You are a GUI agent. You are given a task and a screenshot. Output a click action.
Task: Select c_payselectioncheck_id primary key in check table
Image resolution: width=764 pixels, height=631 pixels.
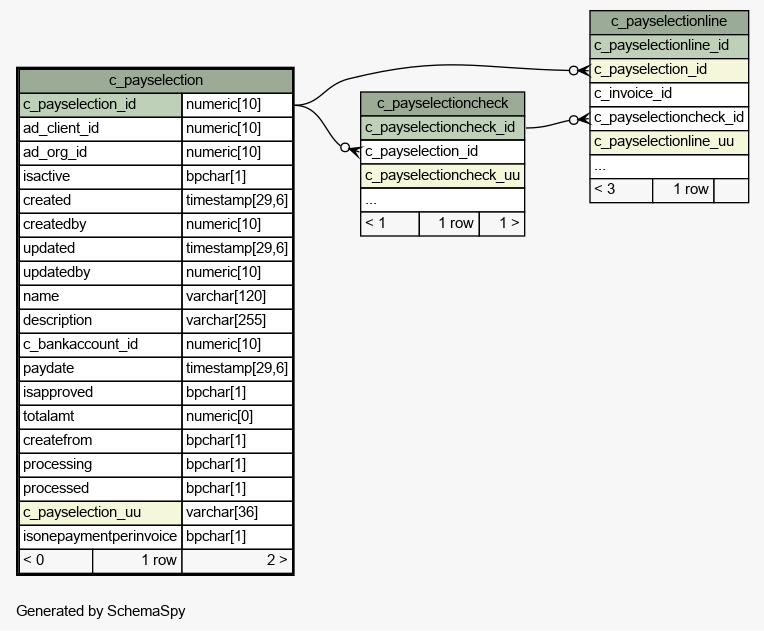[442, 127]
